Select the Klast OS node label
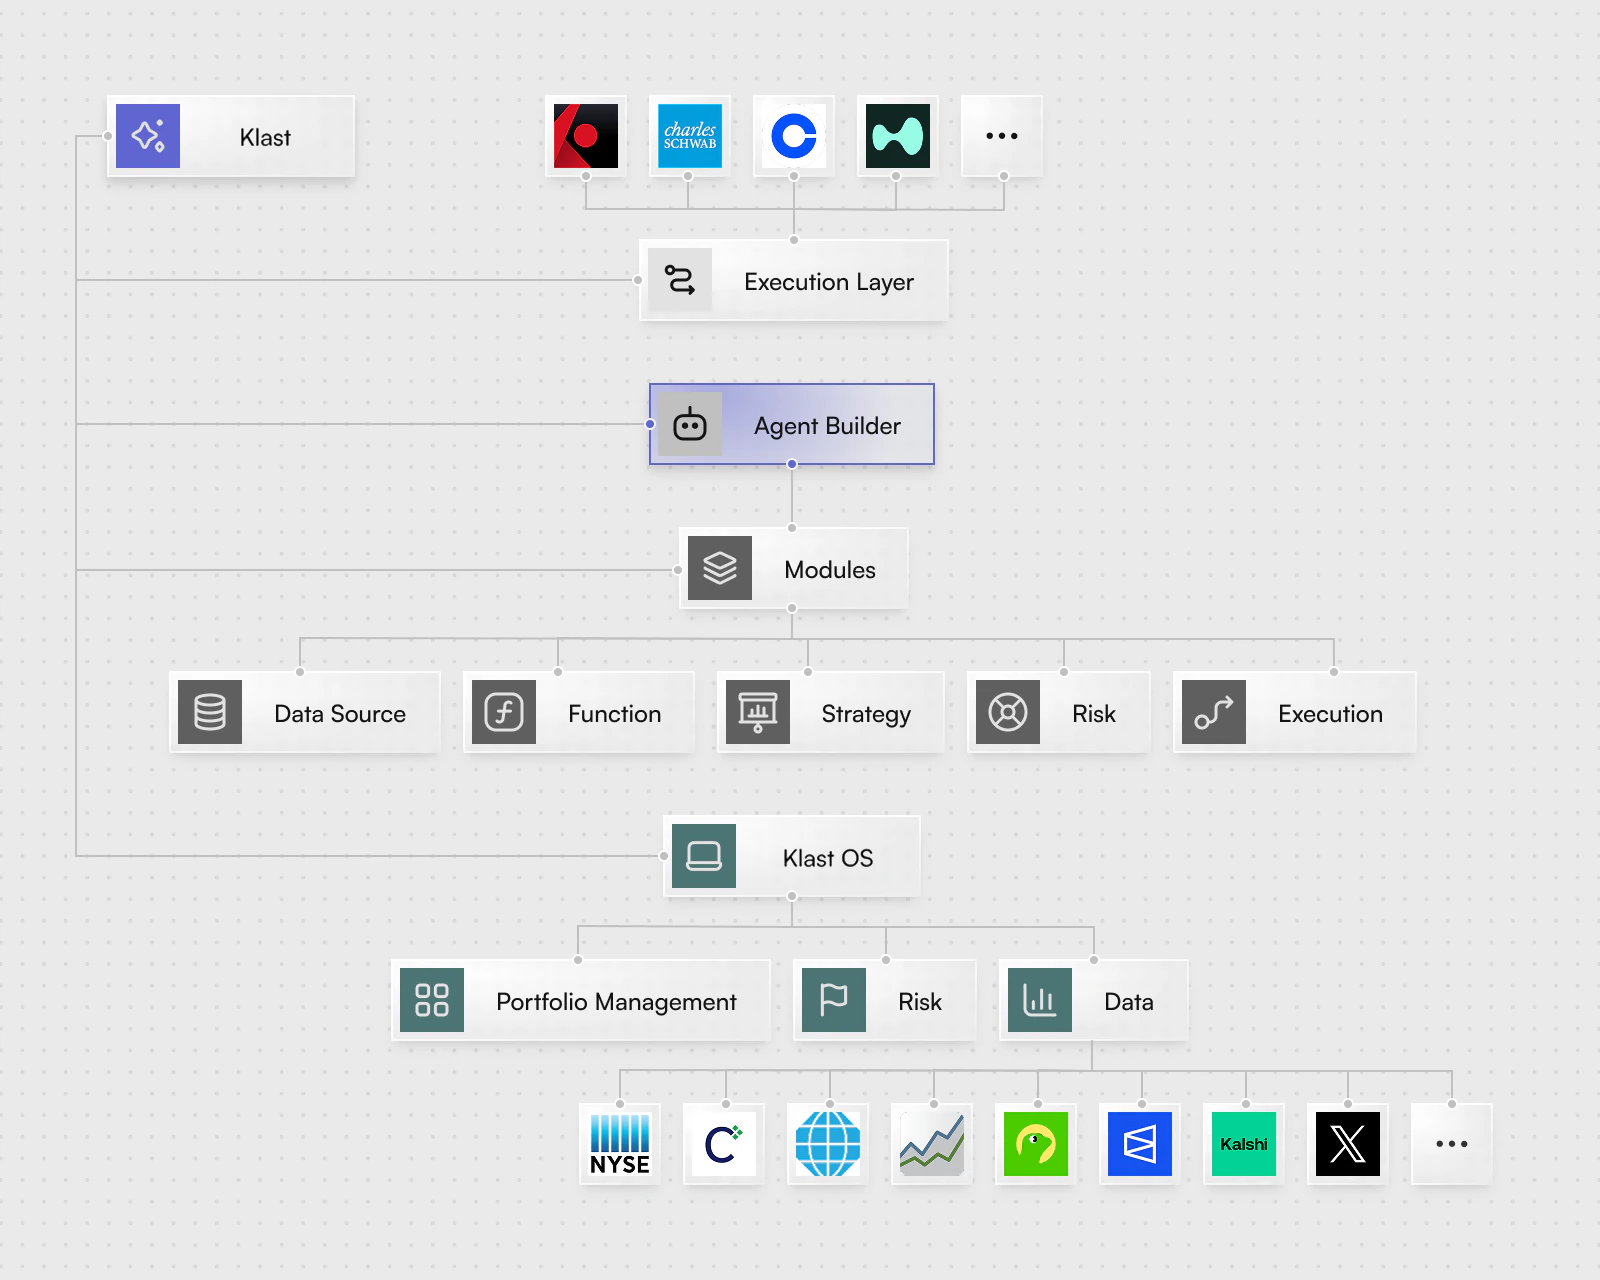Image resolution: width=1600 pixels, height=1280 pixels. [x=828, y=858]
